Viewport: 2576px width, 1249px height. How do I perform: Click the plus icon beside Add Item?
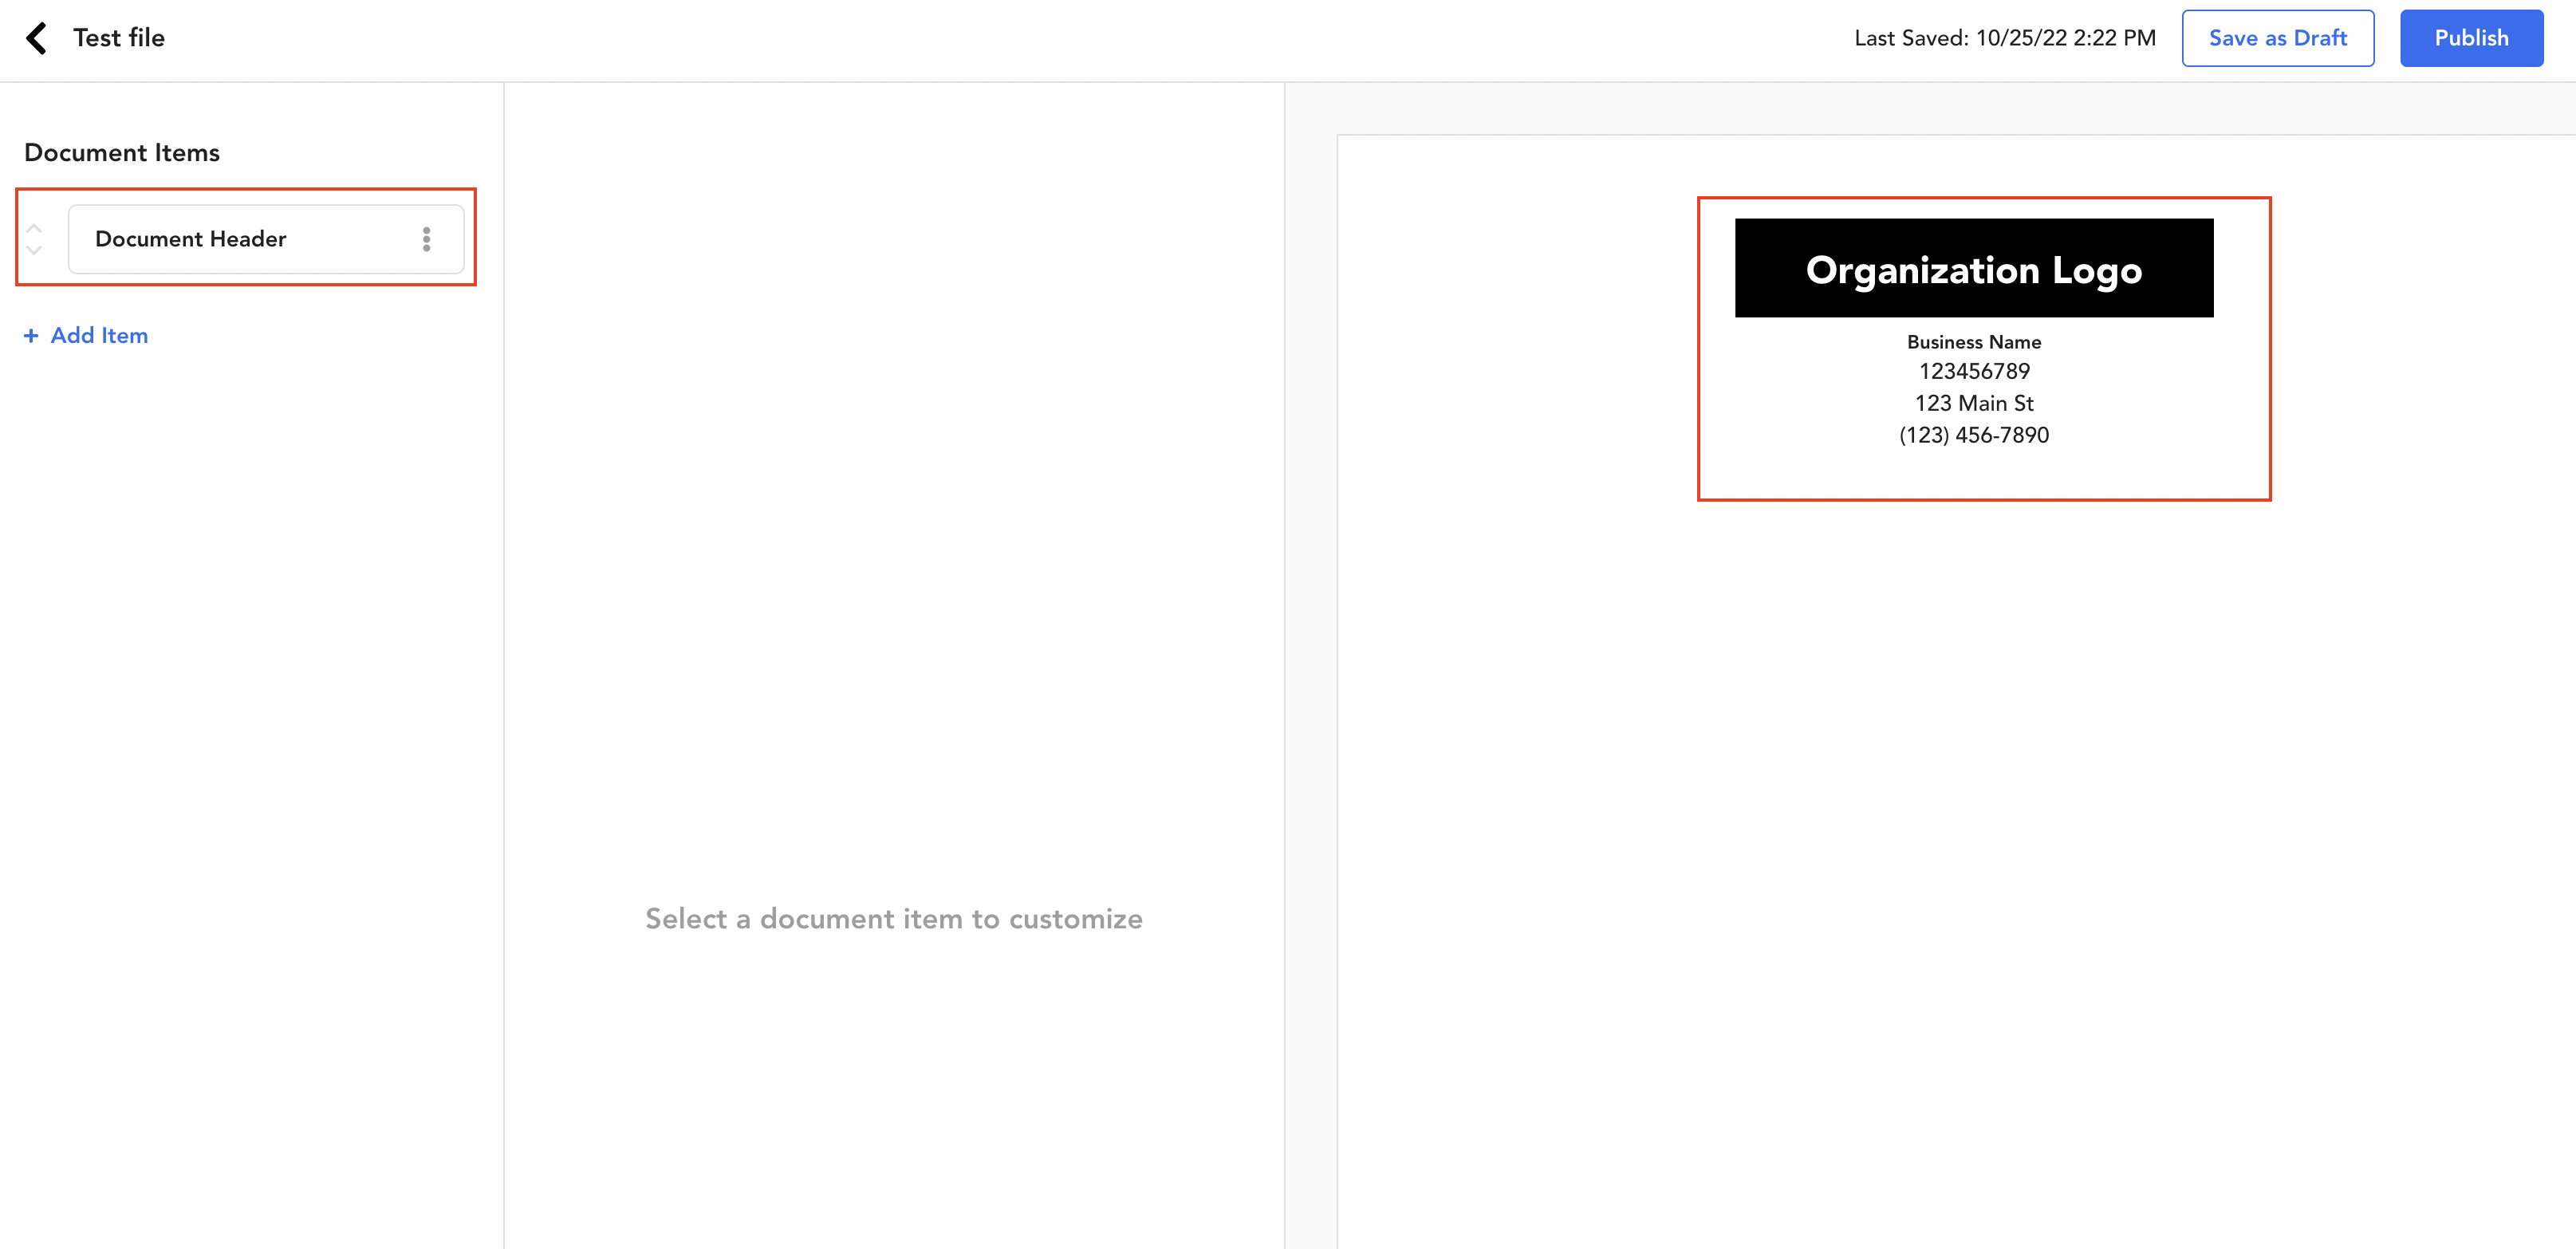pos(31,336)
